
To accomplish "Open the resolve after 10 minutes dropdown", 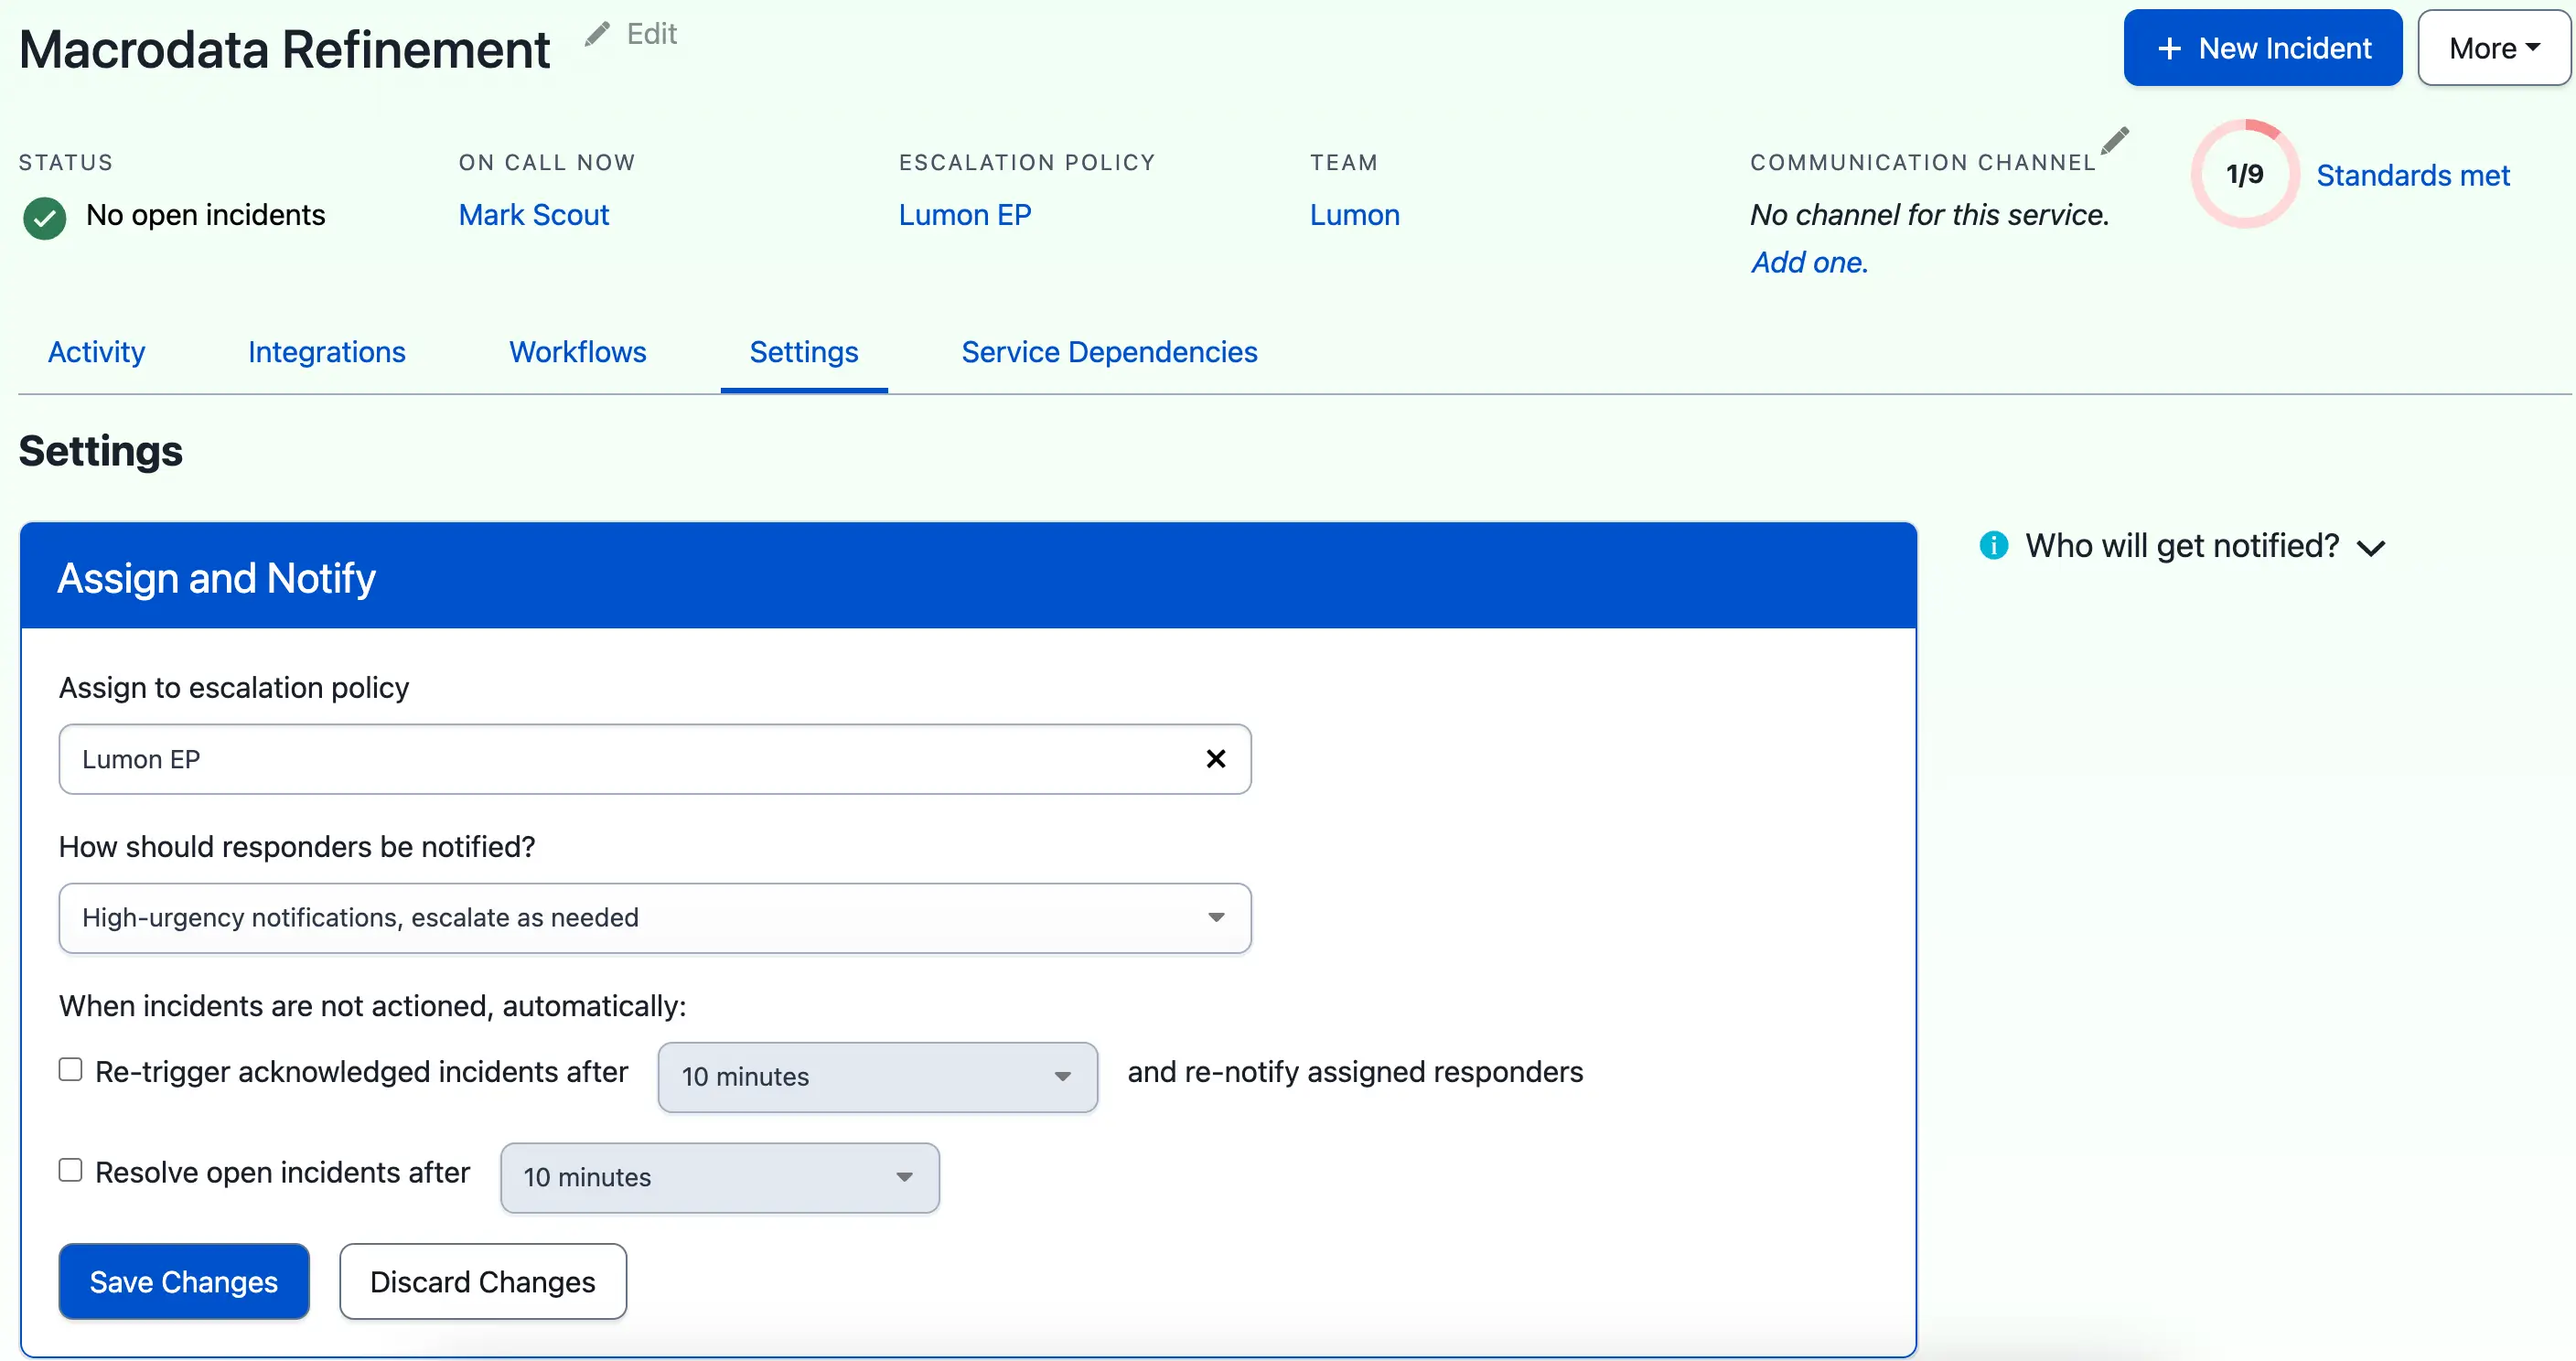I will coord(718,1177).
